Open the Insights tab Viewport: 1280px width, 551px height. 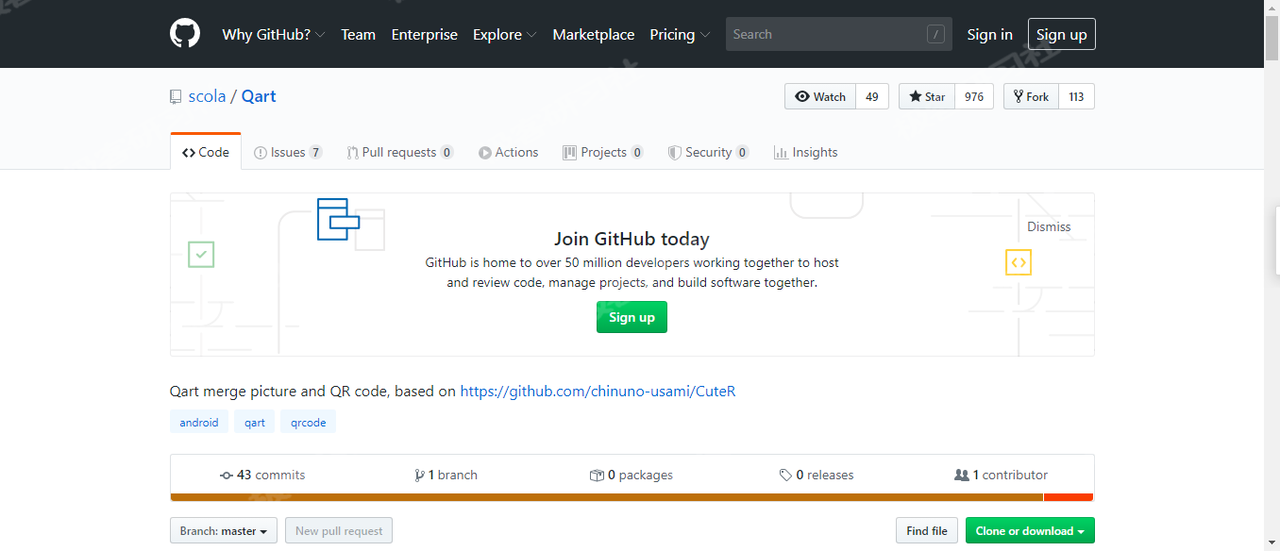click(805, 152)
